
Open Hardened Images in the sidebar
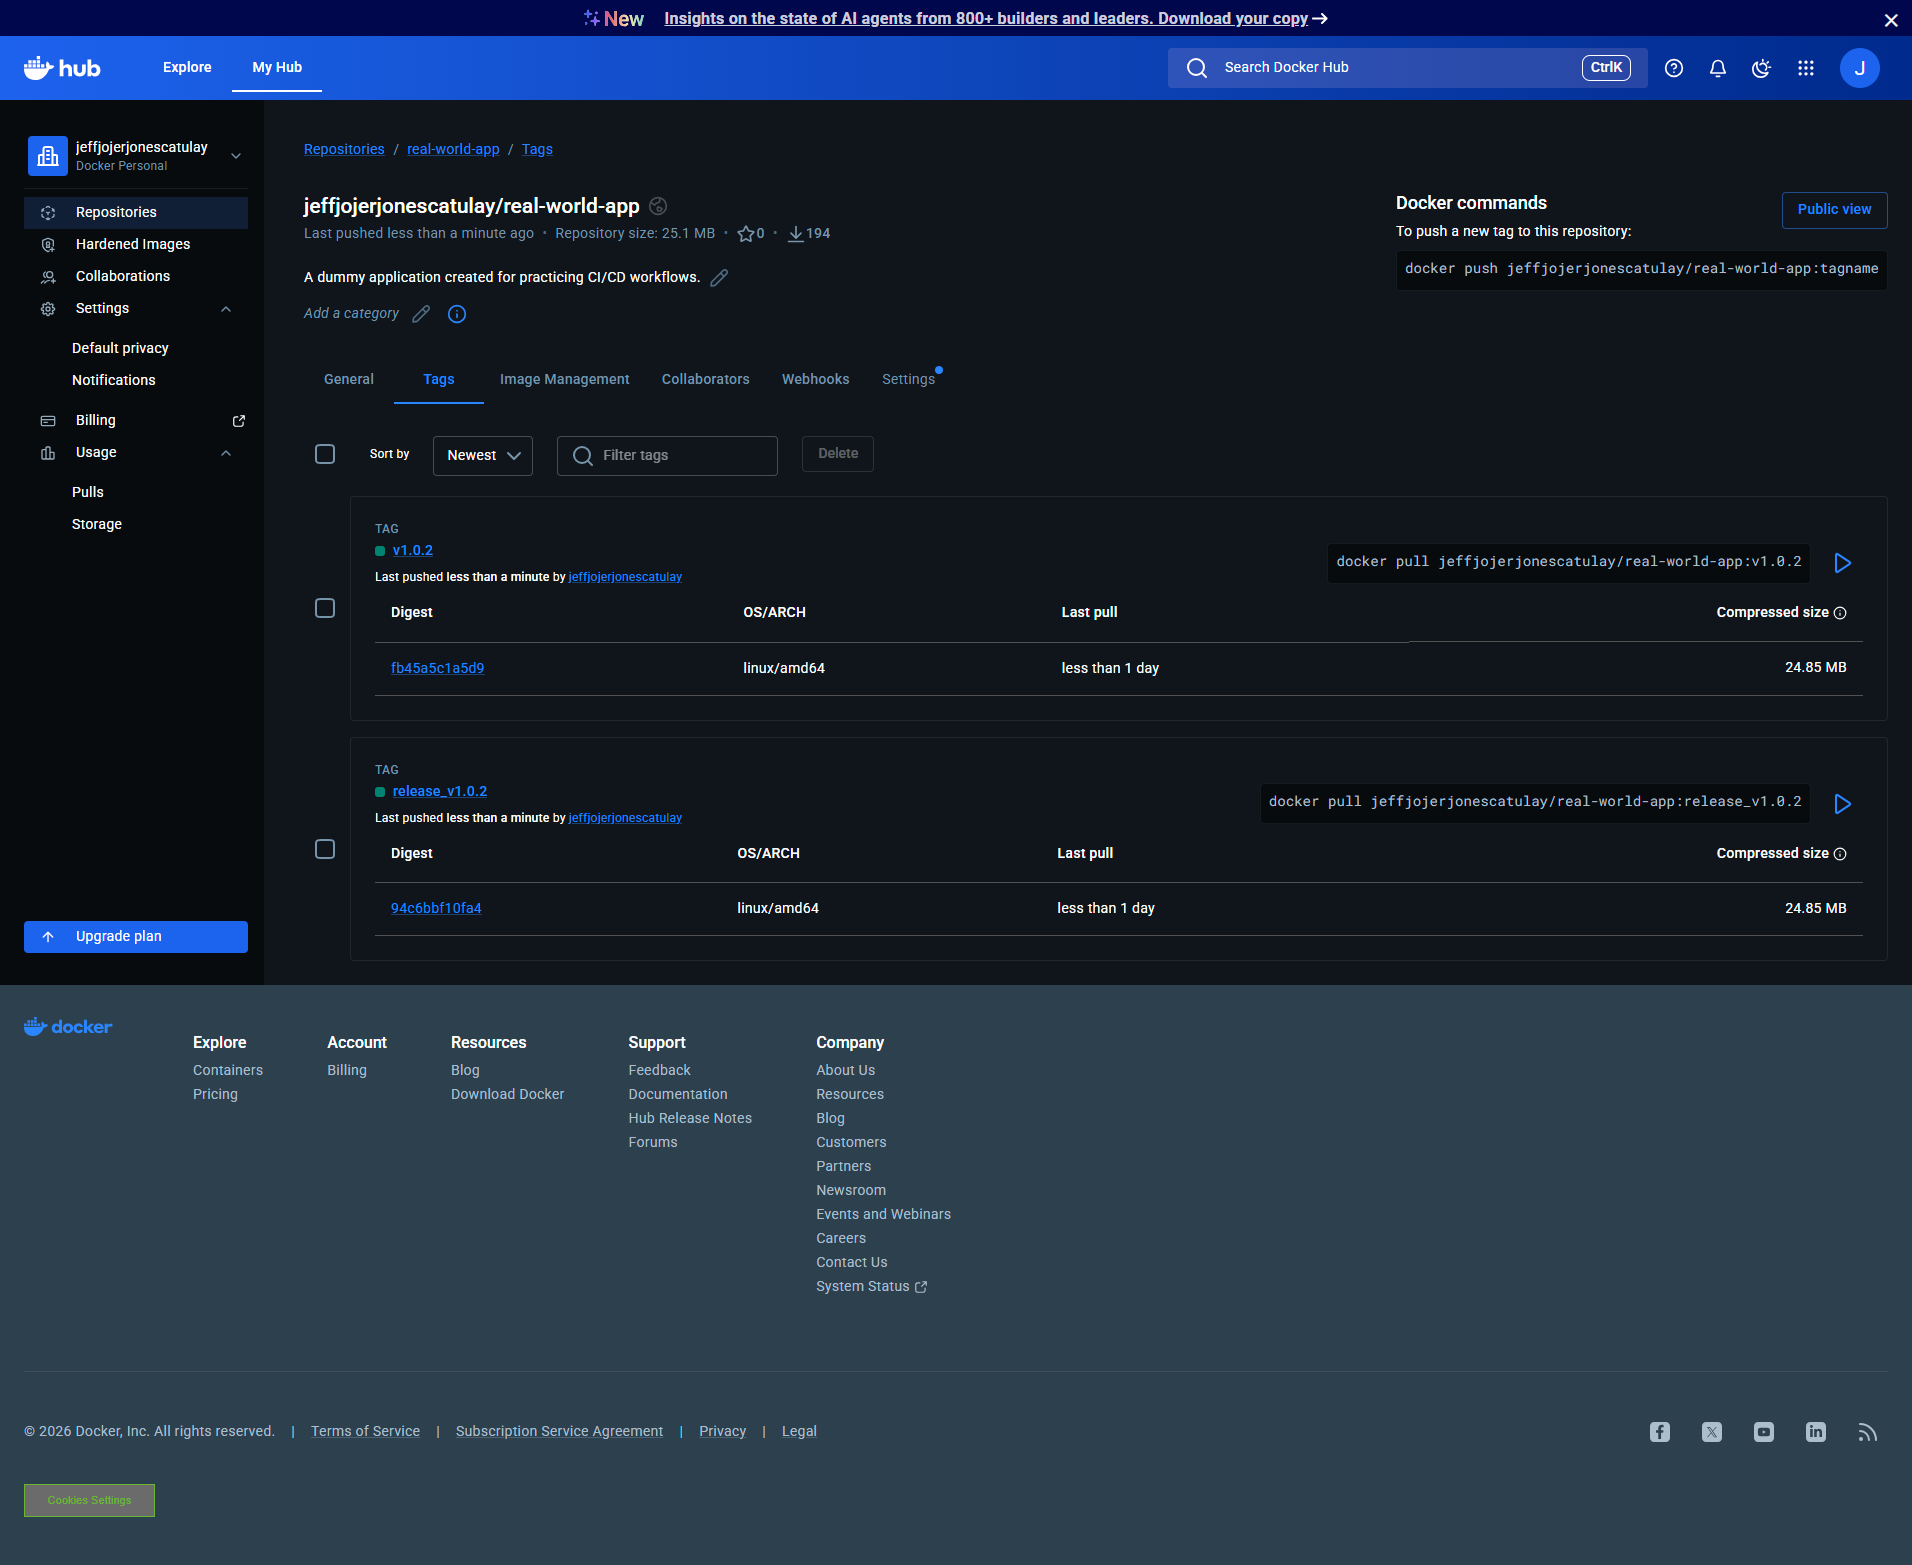pos(136,244)
